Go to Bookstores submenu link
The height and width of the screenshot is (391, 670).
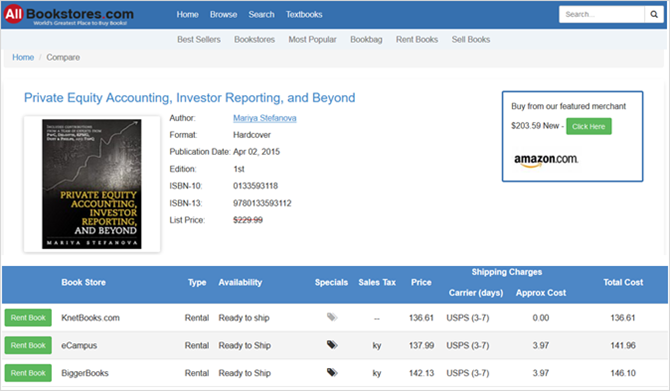pos(254,39)
